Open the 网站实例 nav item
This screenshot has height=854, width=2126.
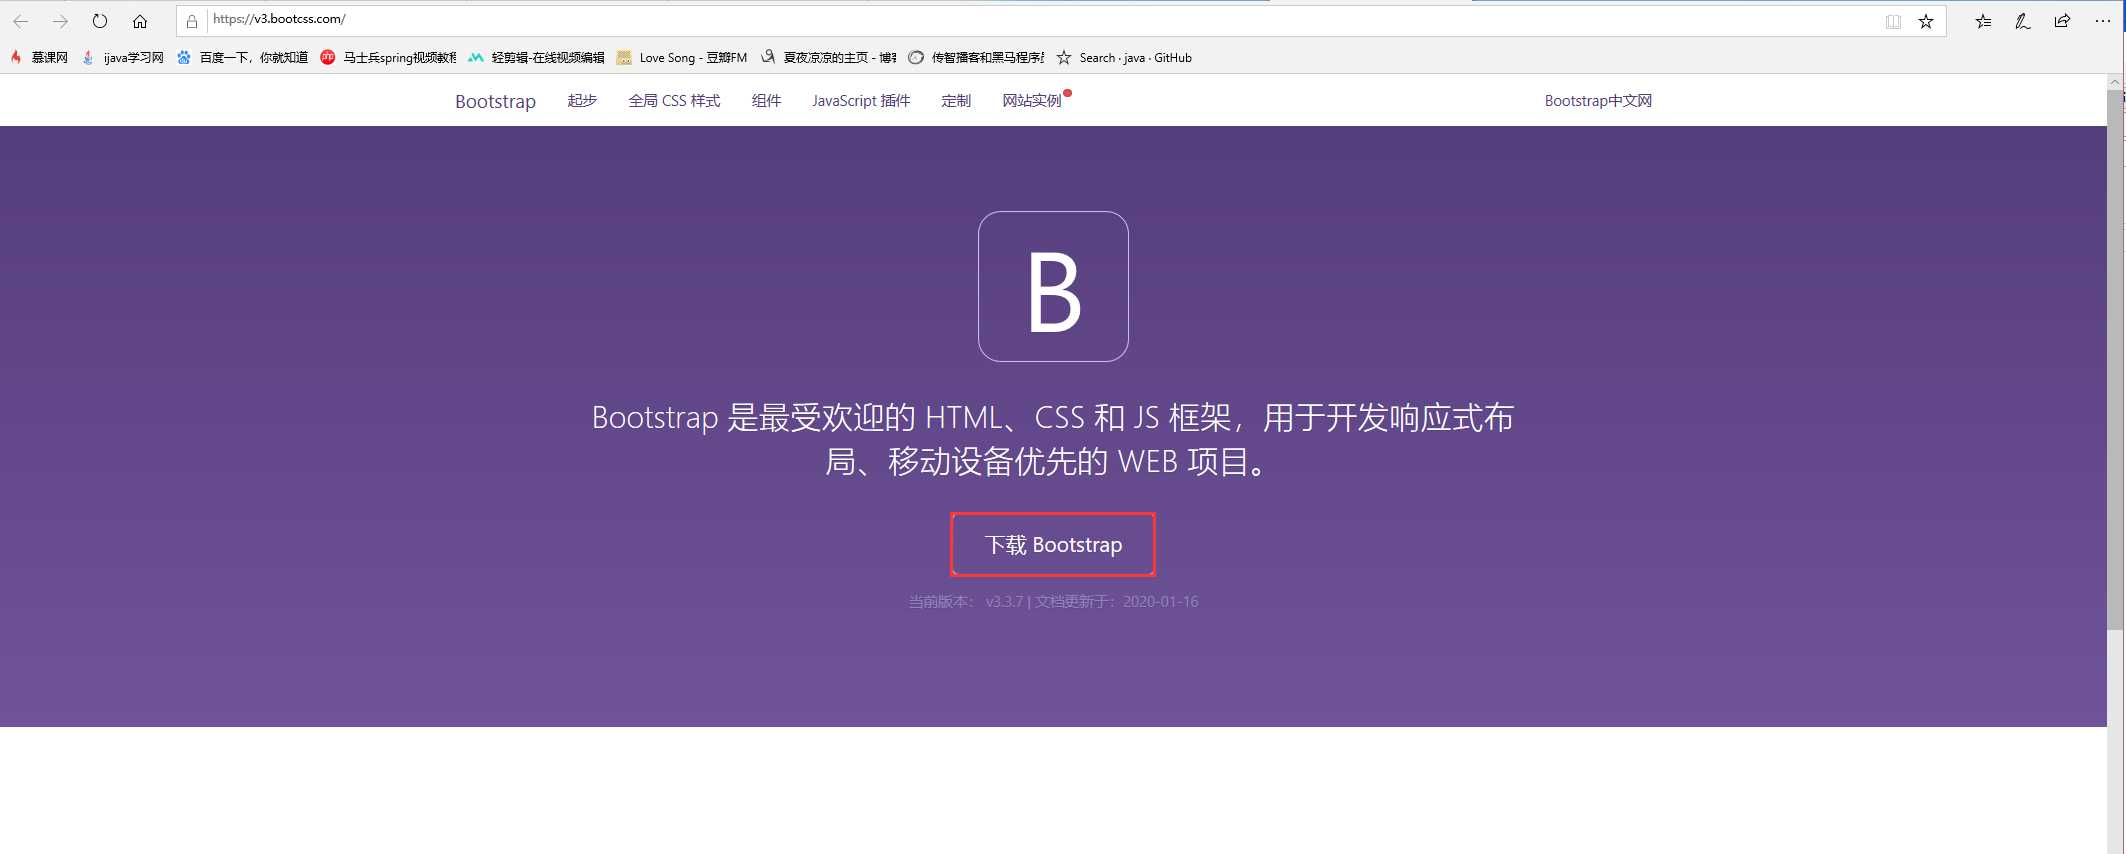(x=1032, y=101)
